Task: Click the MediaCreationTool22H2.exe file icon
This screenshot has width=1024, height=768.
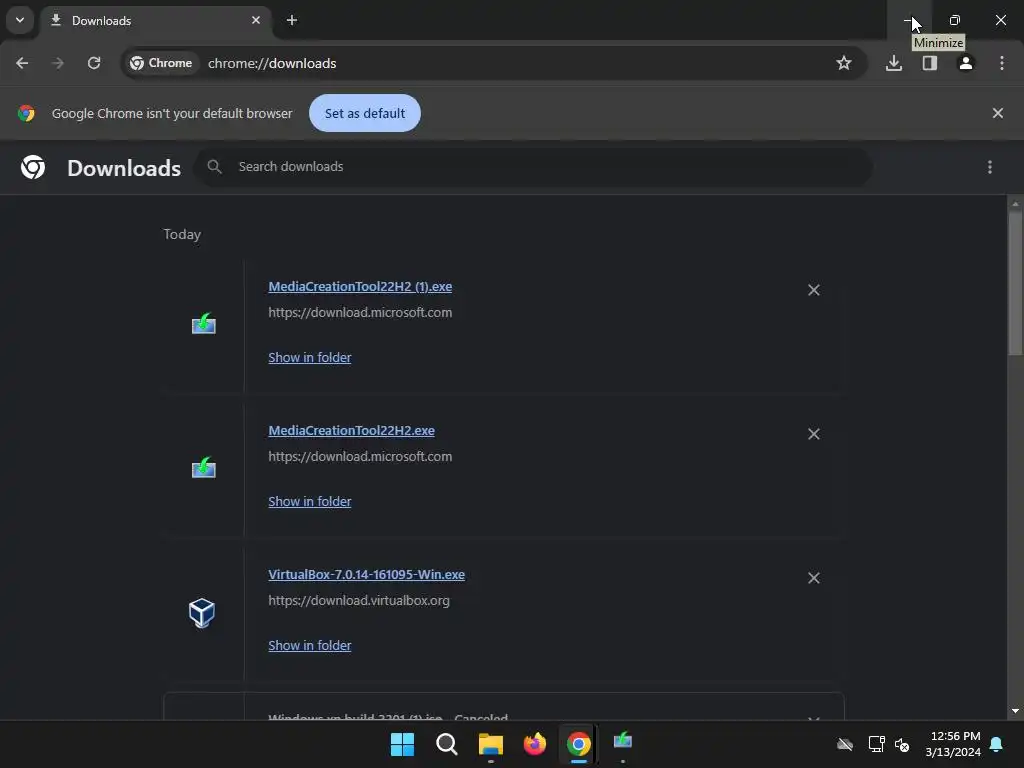Action: (204, 468)
